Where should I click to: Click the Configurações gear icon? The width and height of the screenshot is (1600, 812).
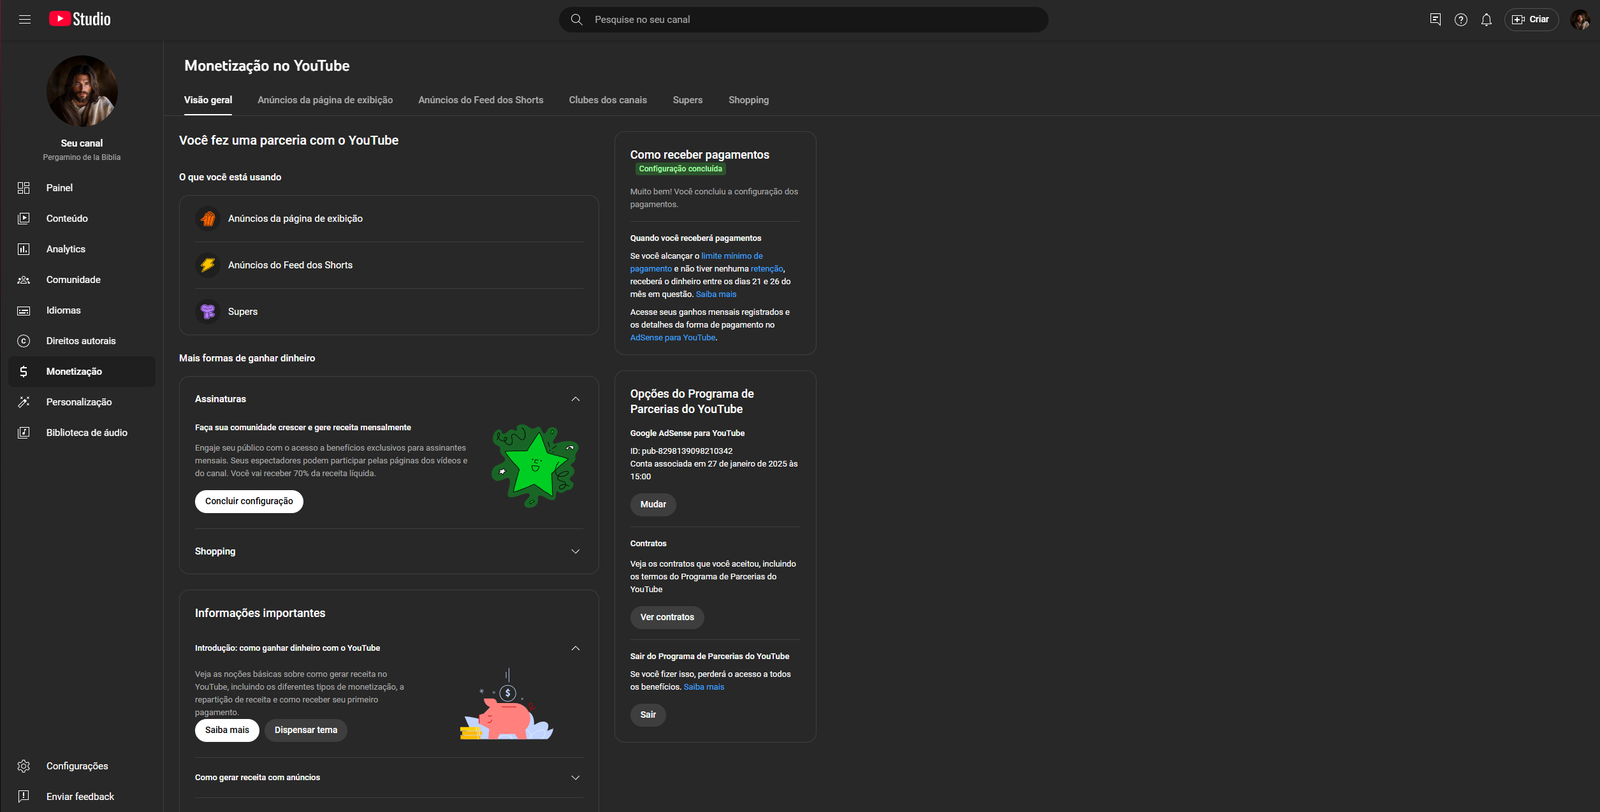tap(24, 766)
